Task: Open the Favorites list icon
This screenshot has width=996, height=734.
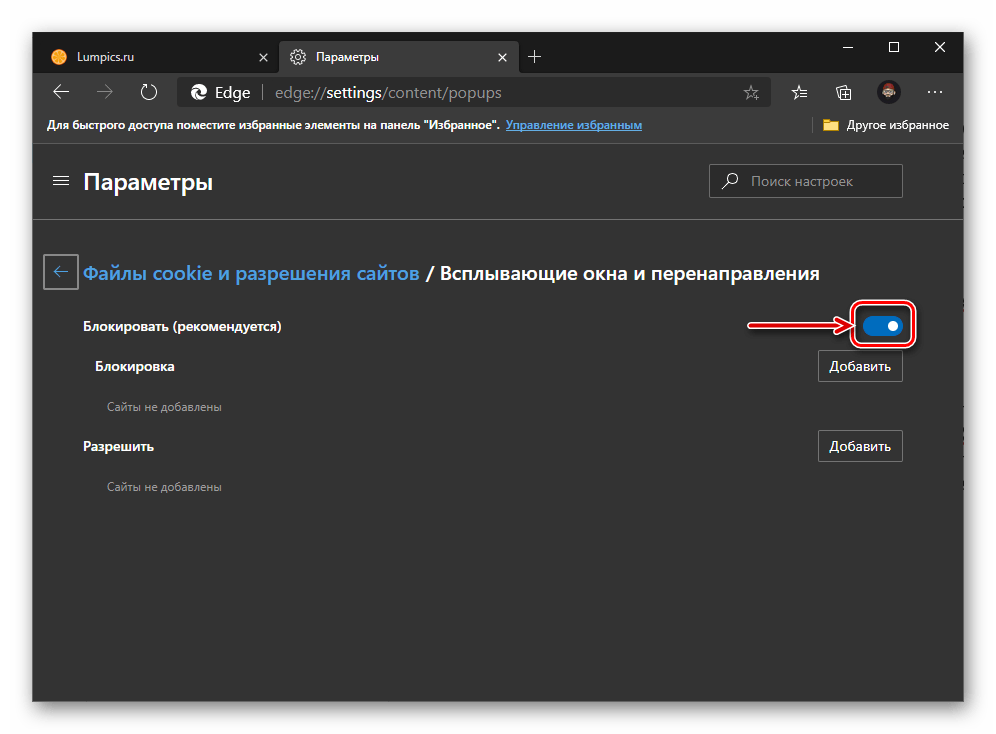Action: pyautogui.click(x=800, y=93)
